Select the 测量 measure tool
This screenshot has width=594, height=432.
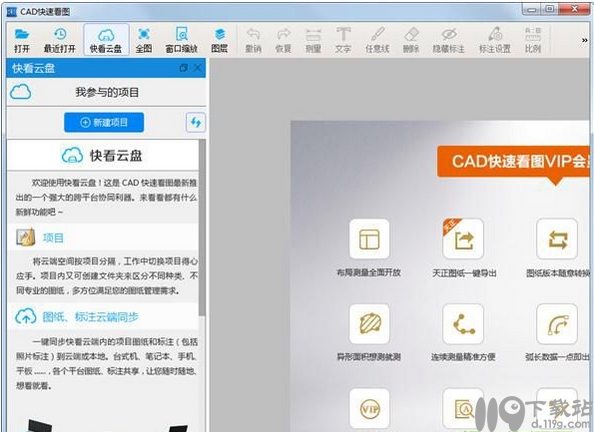pos(313,40)
